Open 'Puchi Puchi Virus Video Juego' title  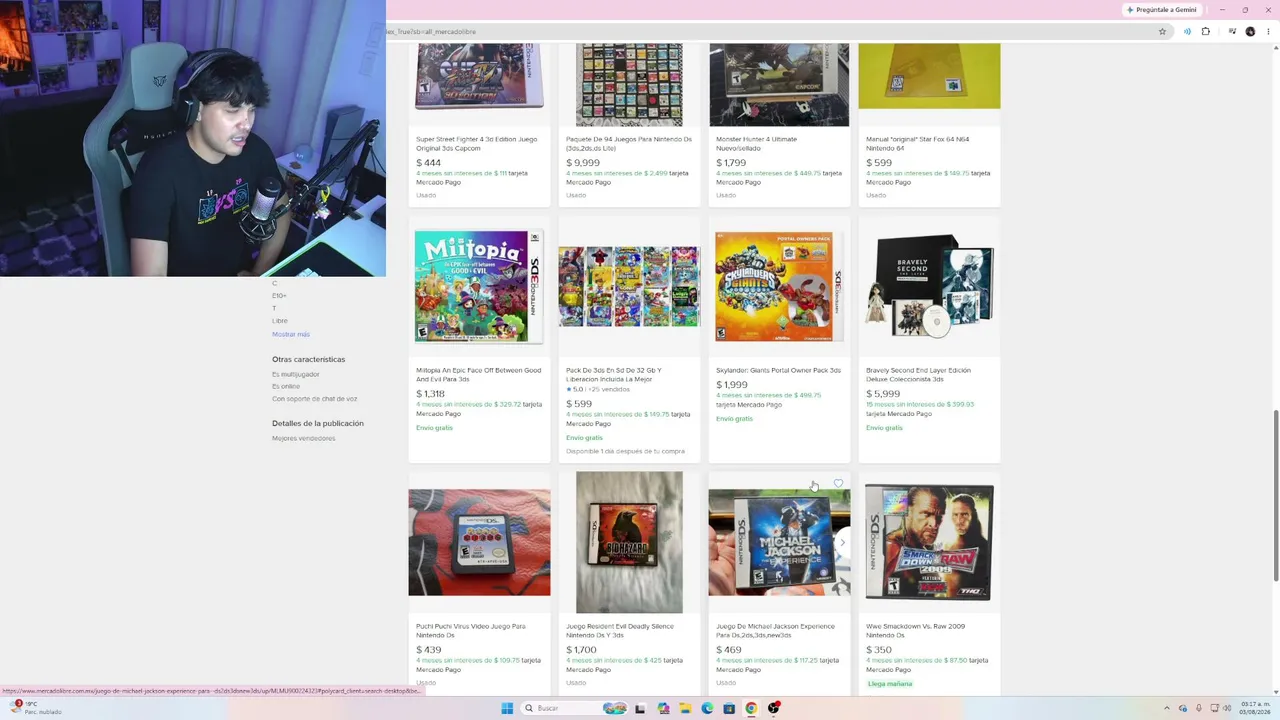point(470,631)
